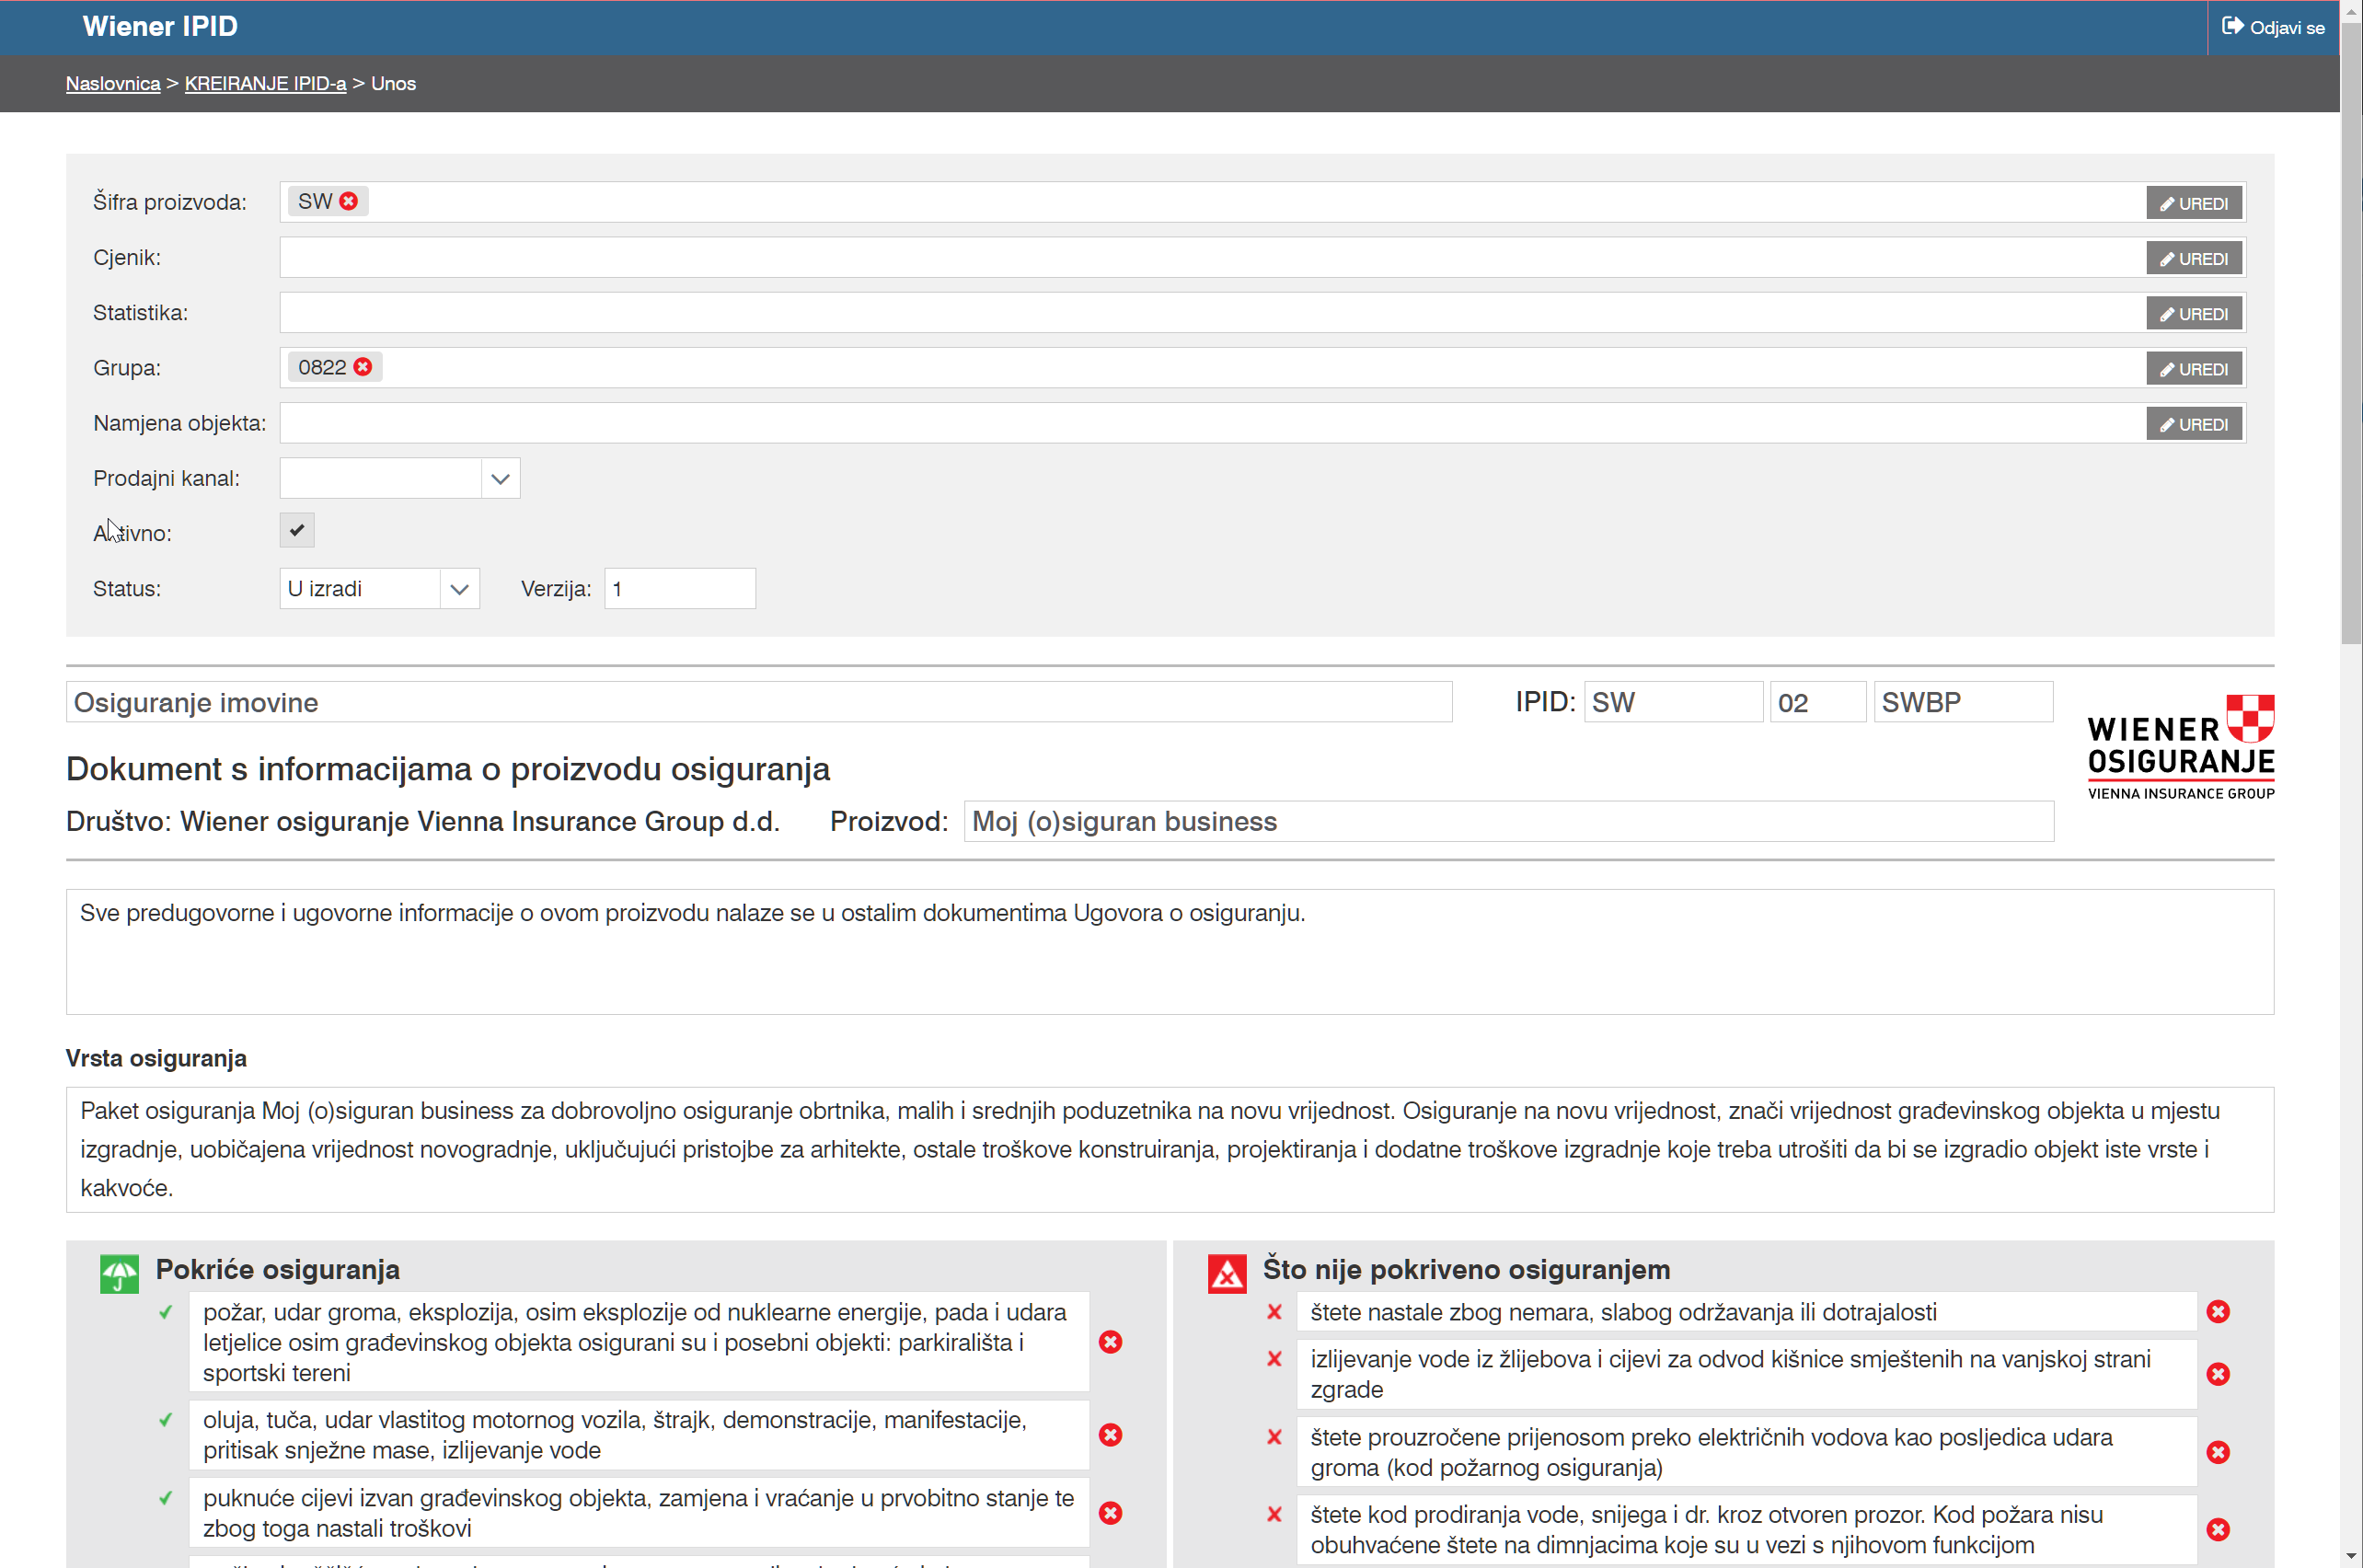Edit the puknuće cijevi coverage text

(639, 1513)
